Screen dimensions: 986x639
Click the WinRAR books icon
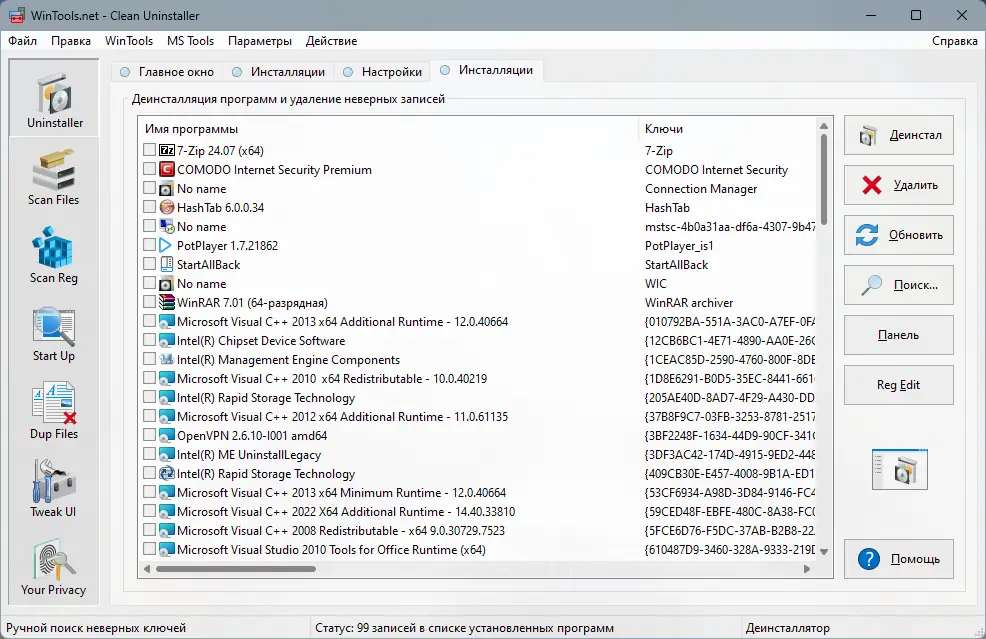coord(167,302)
